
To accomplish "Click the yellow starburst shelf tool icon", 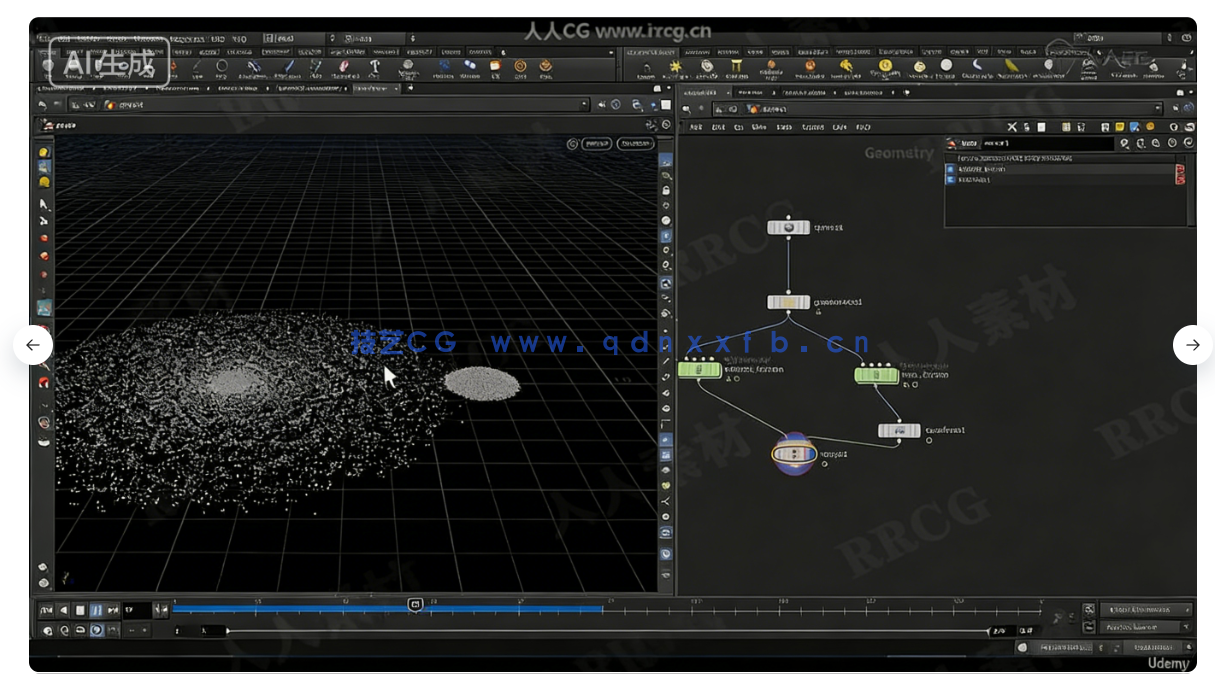I will coord(676,67).
